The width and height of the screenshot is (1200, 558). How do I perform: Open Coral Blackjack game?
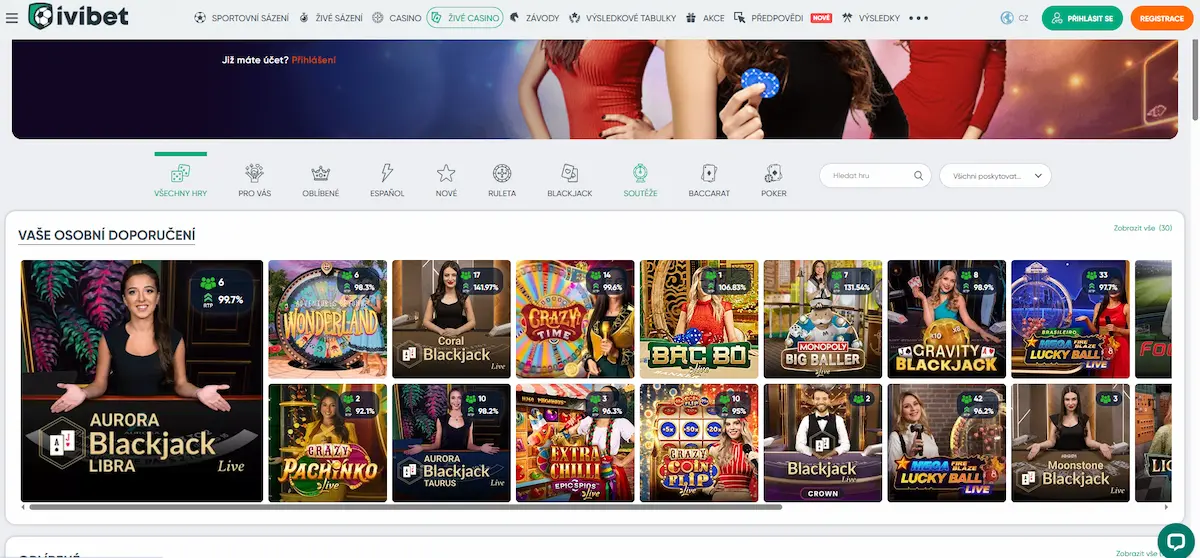(451, 319)
